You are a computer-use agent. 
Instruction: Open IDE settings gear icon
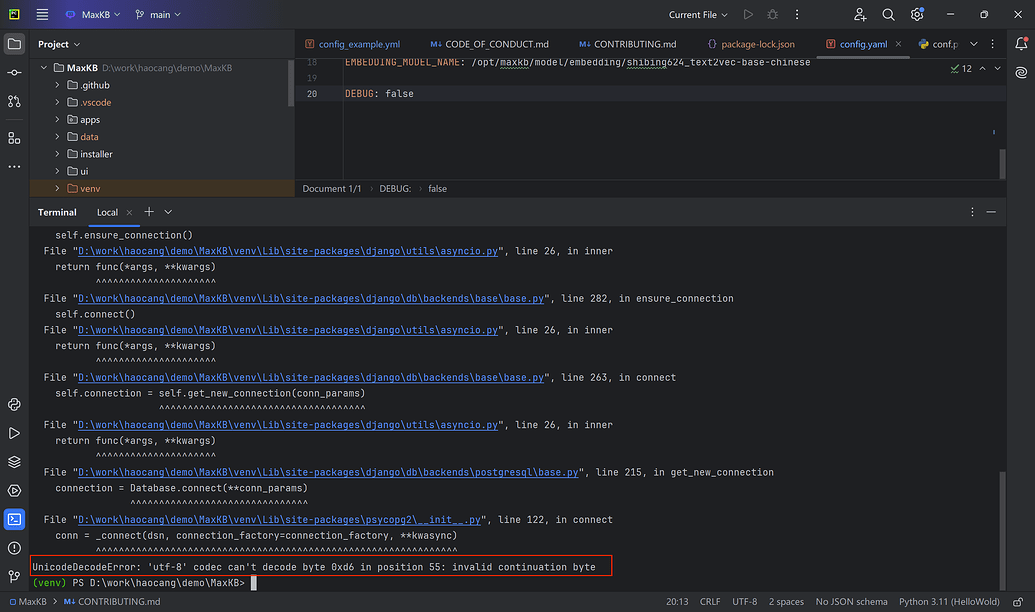pyautogui.click(x=917, y=15)
